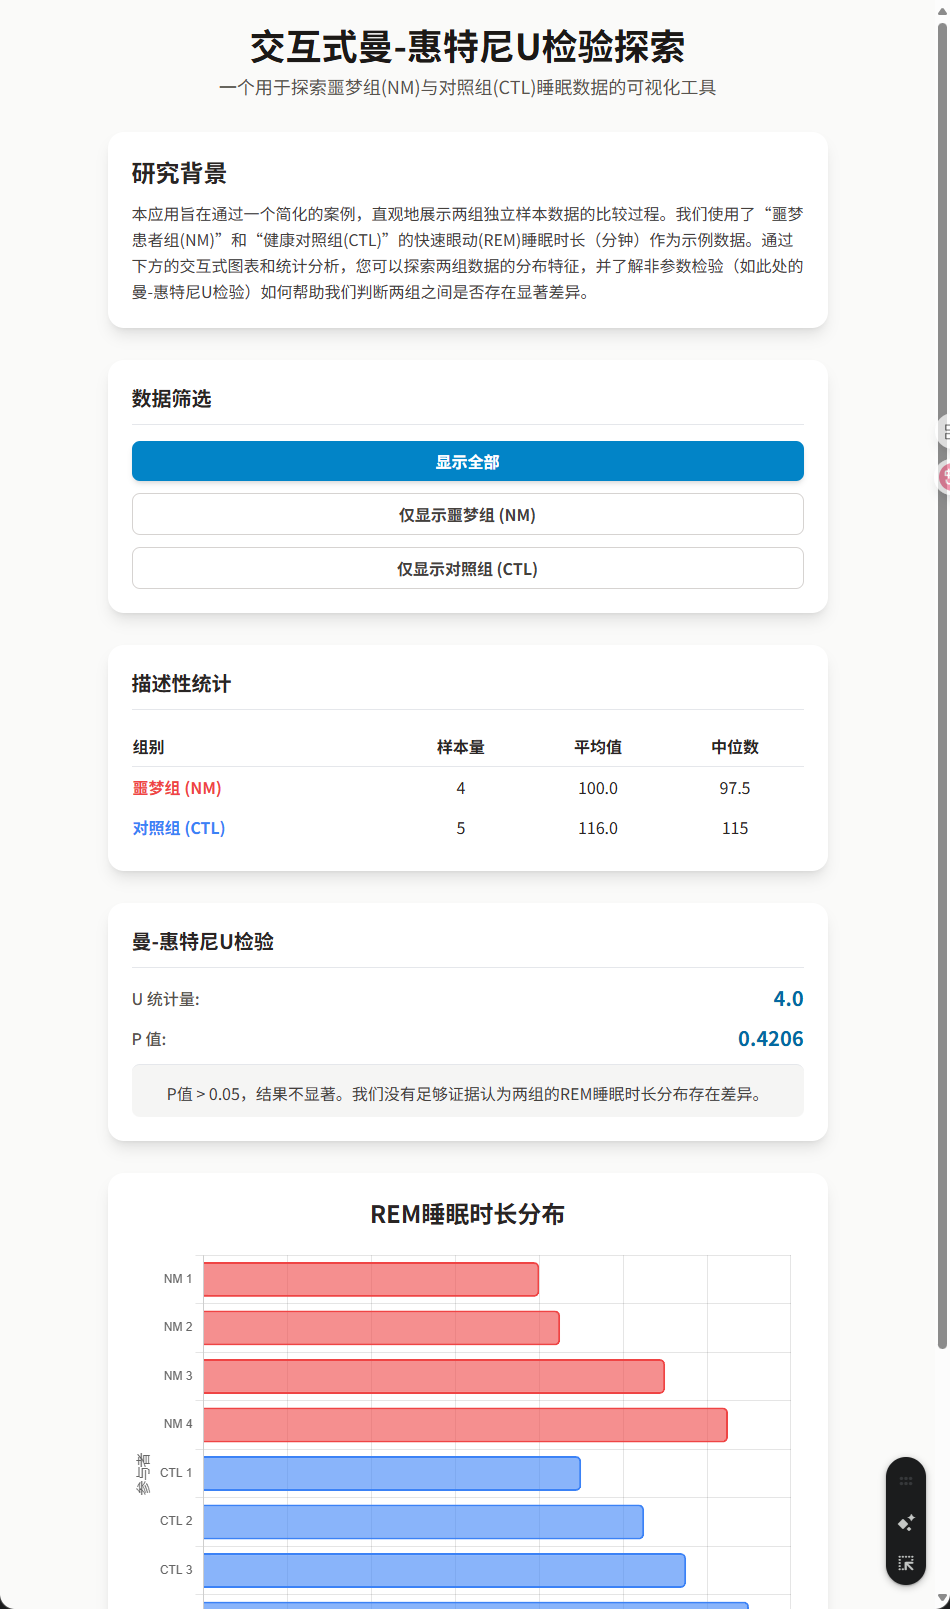950x1609 pixels.
Task: Click the 描述性统计 section heading
Action: (x=181, y=683)
